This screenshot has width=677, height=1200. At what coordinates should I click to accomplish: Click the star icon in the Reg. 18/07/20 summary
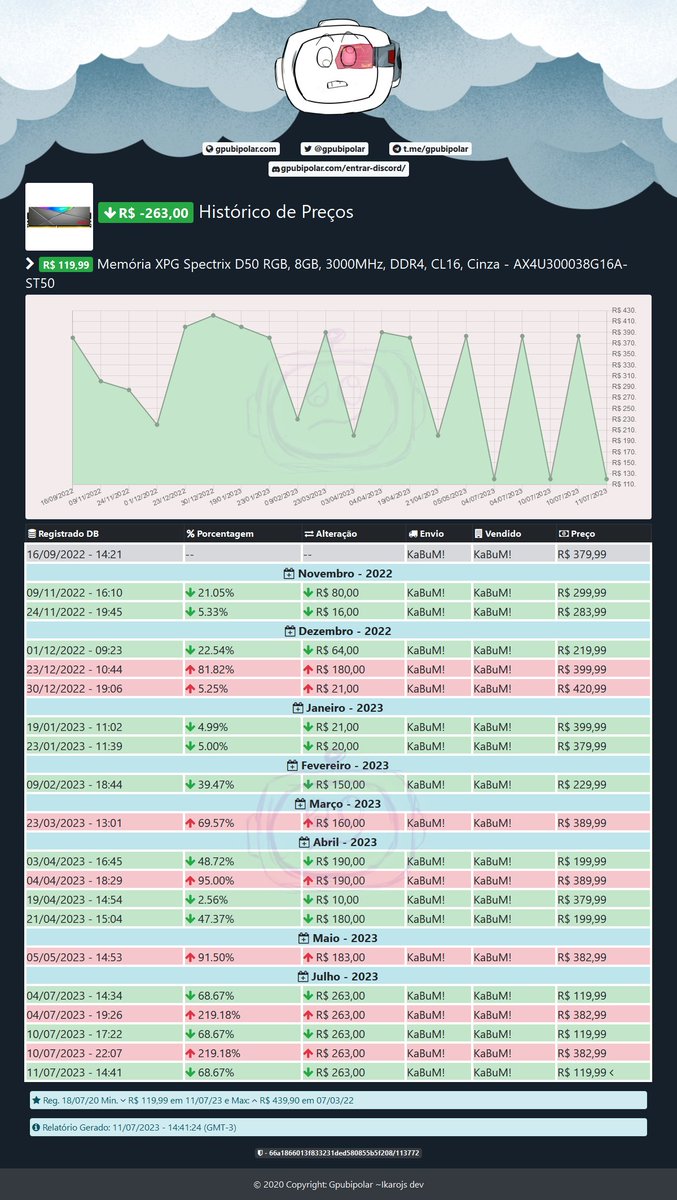coord(36,1100)
